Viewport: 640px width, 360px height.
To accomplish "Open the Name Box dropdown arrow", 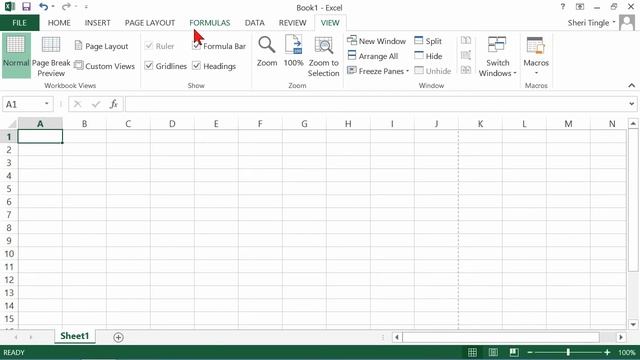I will [47, 104].
